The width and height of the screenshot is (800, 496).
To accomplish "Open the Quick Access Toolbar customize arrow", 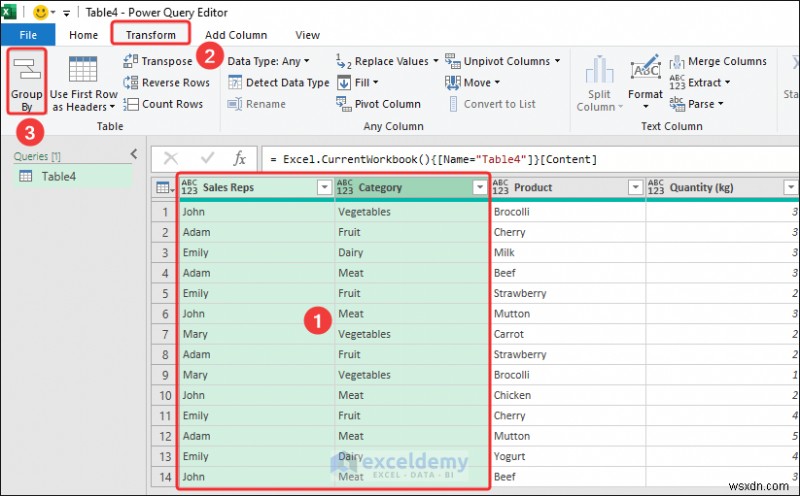I will tap(66, 13).
